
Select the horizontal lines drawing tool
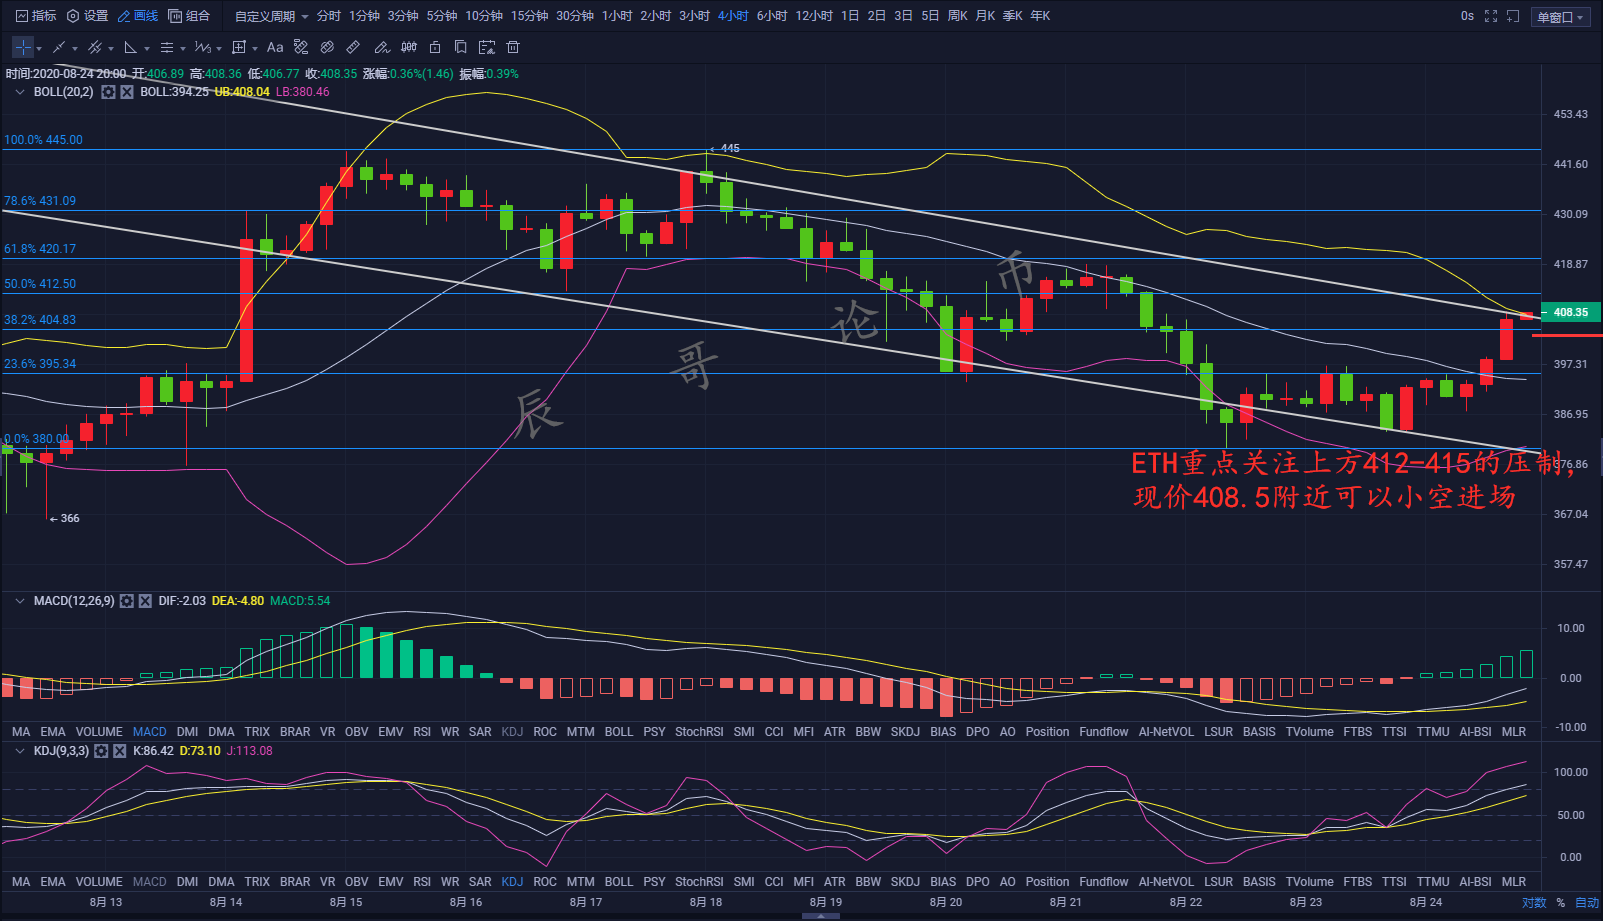click(x=167, y=47)
